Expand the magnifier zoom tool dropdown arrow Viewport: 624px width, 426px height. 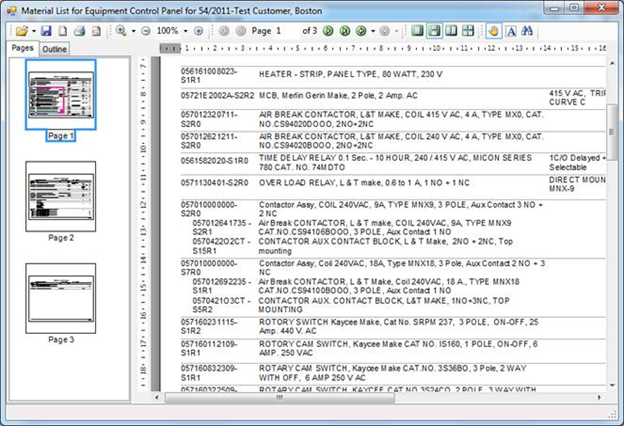click(132, 31)
